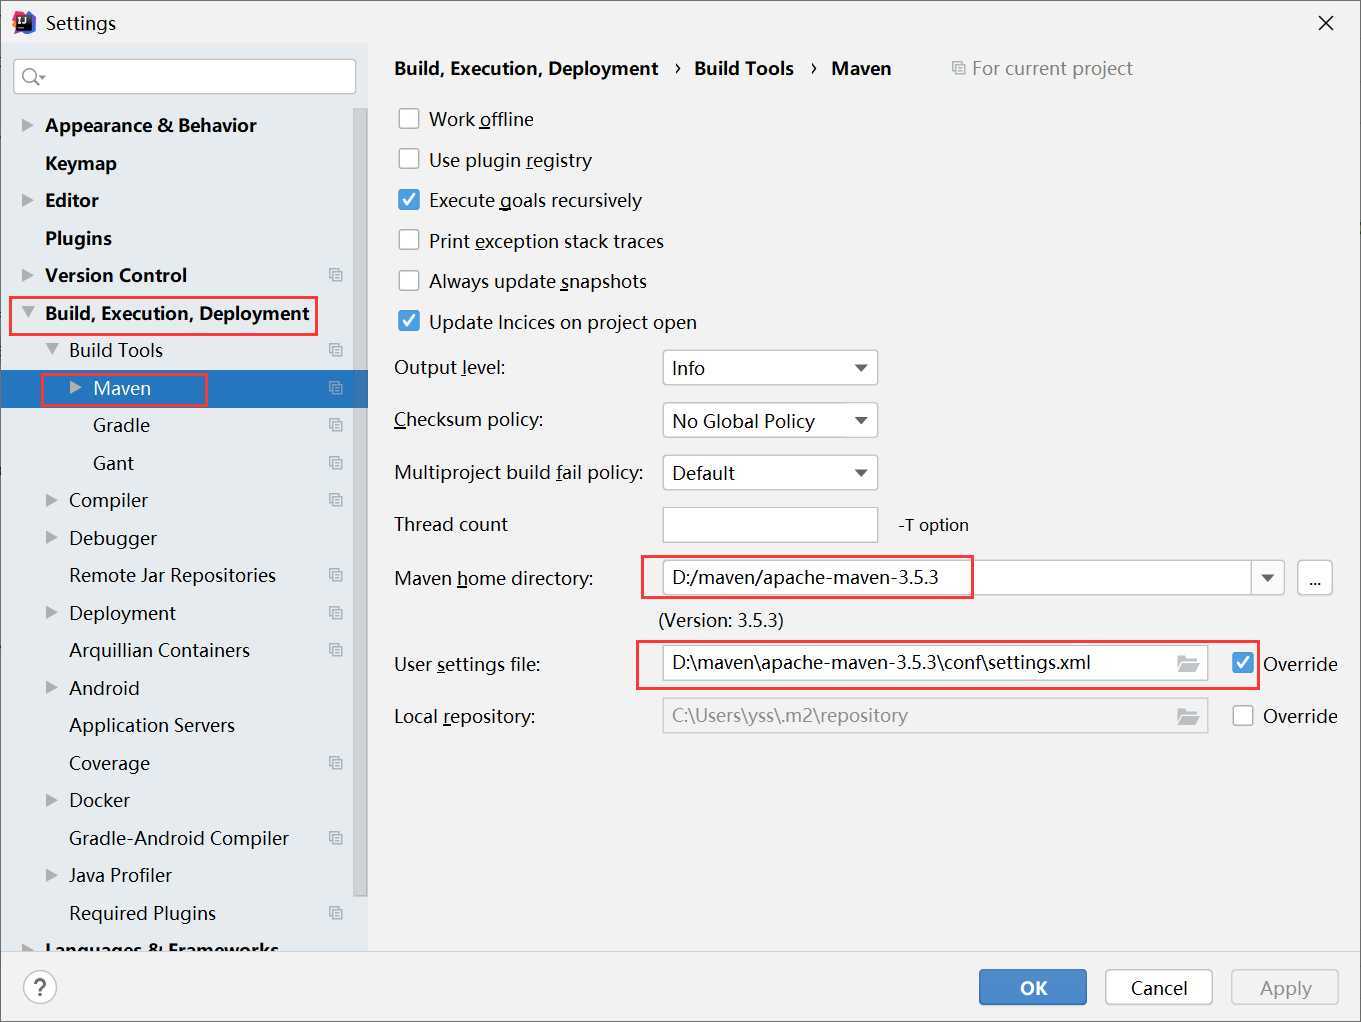
Task: Expand Version Control node
Action: 28,275
